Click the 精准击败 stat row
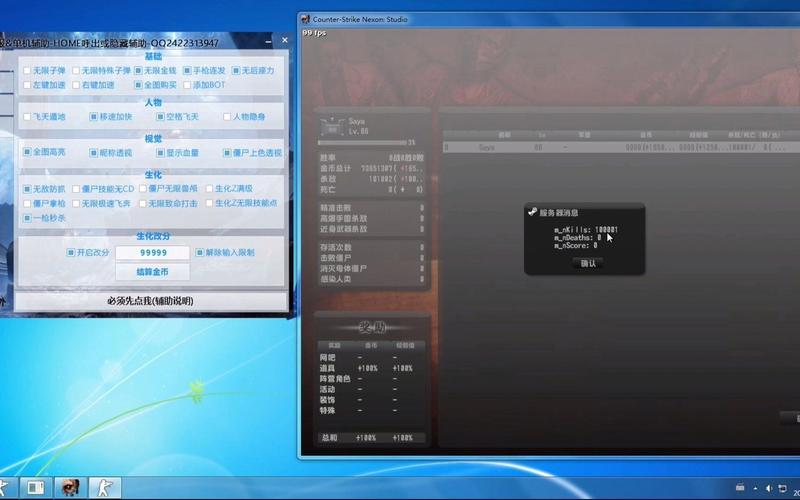The image size is (800, 500). (372, 208)
